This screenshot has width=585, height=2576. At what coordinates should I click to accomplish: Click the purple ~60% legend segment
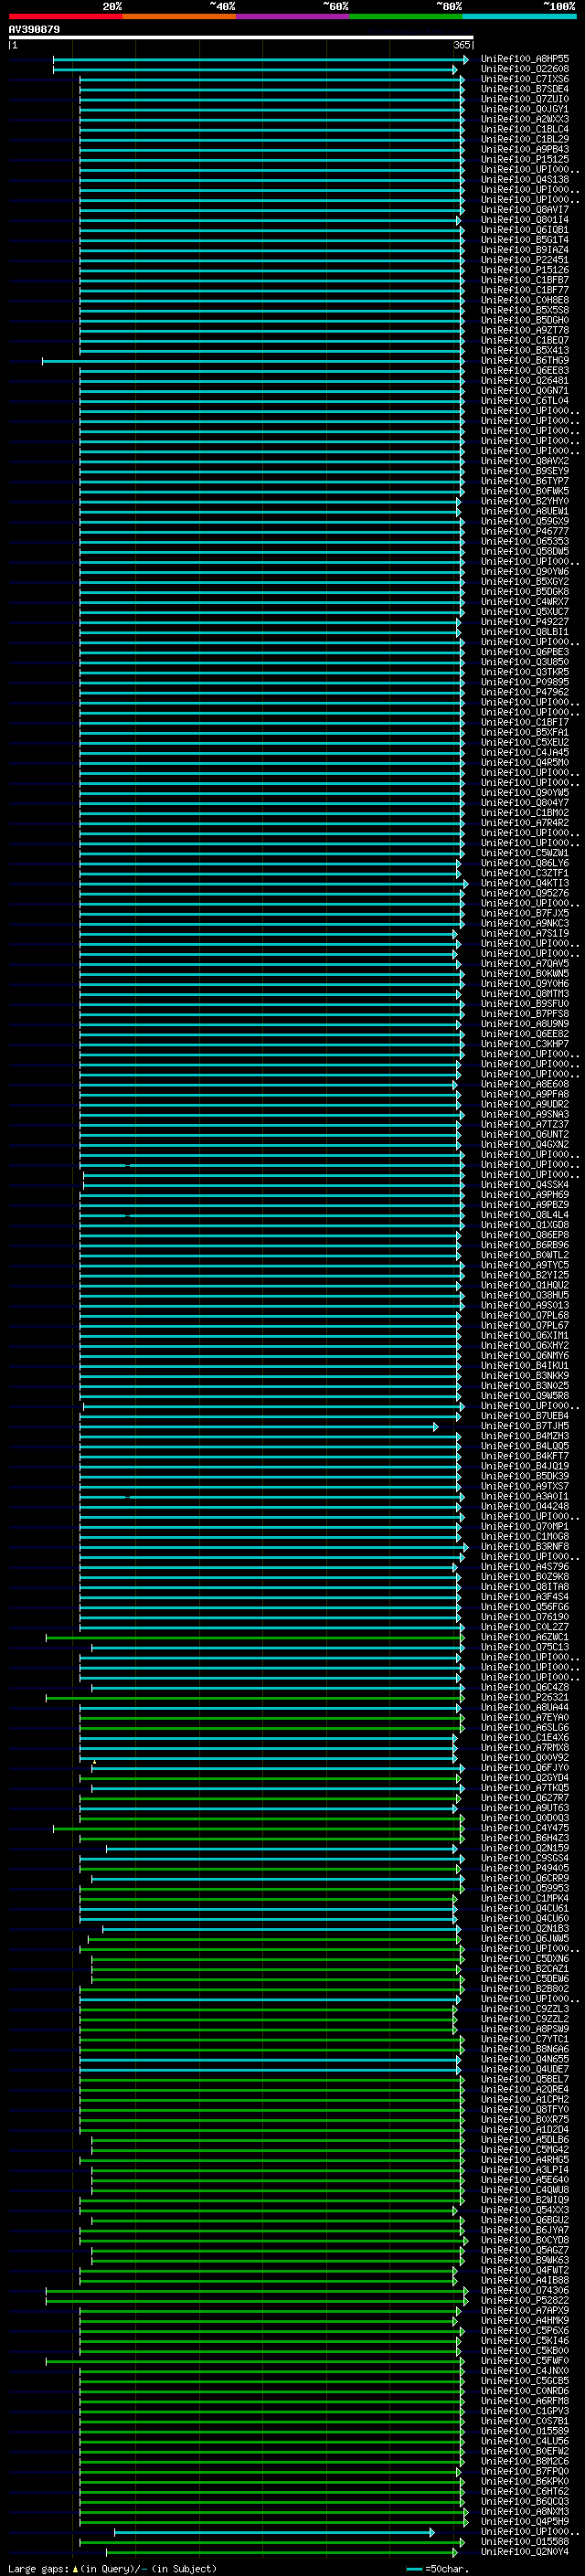pyautogui.click(x=292, y=17)
